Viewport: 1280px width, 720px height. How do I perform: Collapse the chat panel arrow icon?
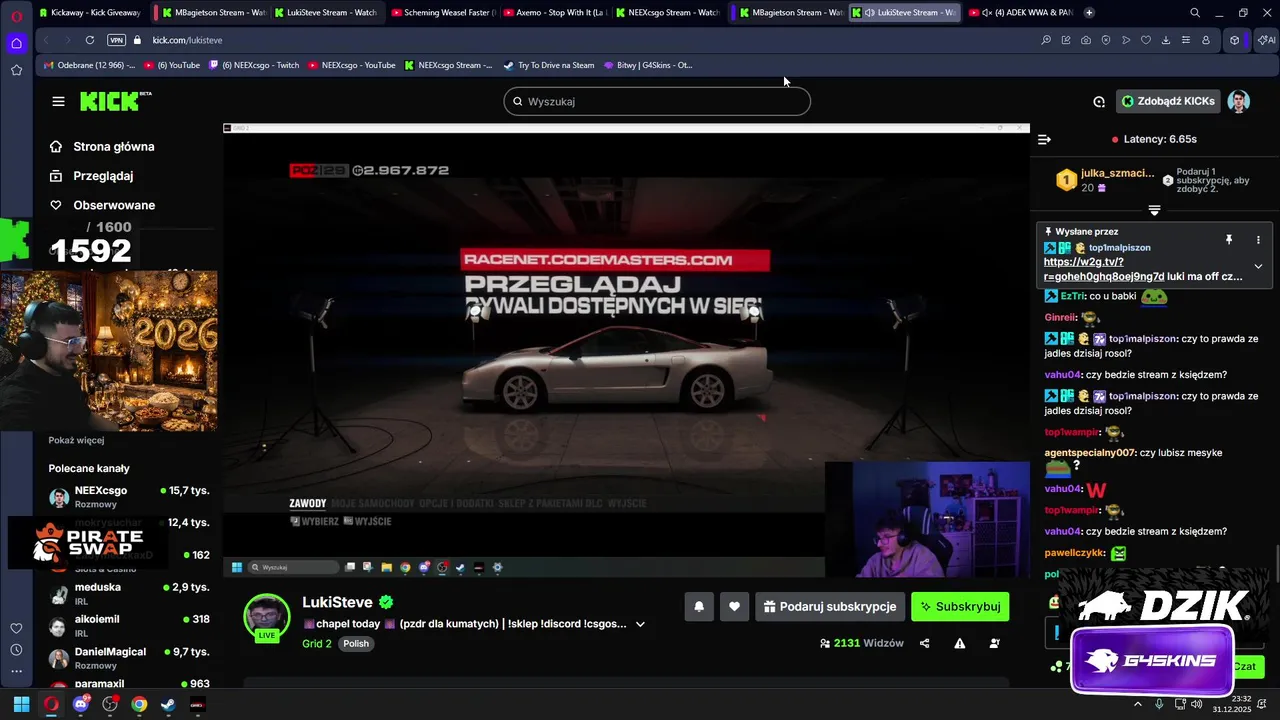[1044, 140]
